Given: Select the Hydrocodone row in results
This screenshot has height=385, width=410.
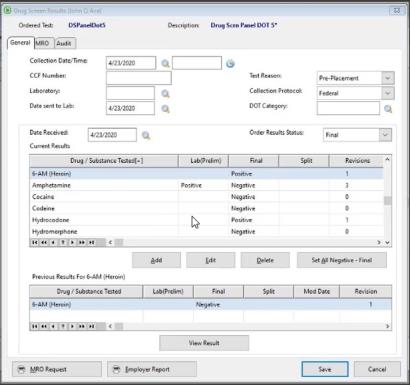Looking at the screenshot, I should click(x=207, y=220).
